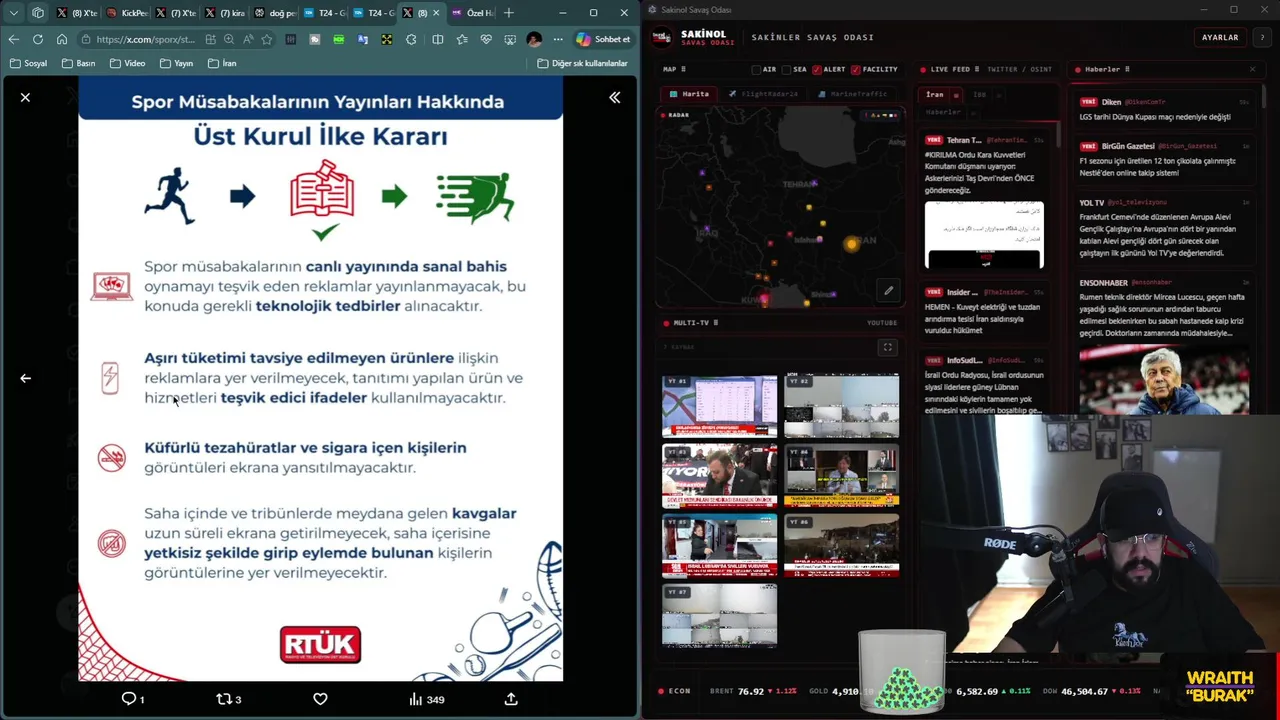This screenshot has width=1280, height=720.
Task: Focus the x.com address bar
Action: pos(146,39)
